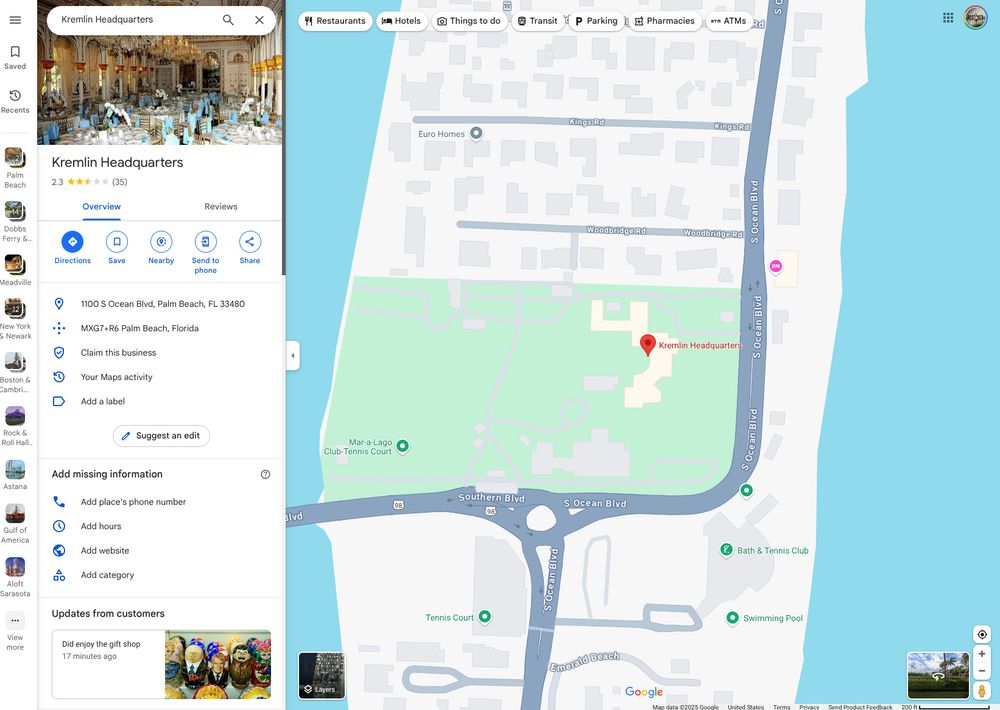The image size is (1000, 710).
Task: Switch to the Reviews tab
Action: tap(221, 207)
